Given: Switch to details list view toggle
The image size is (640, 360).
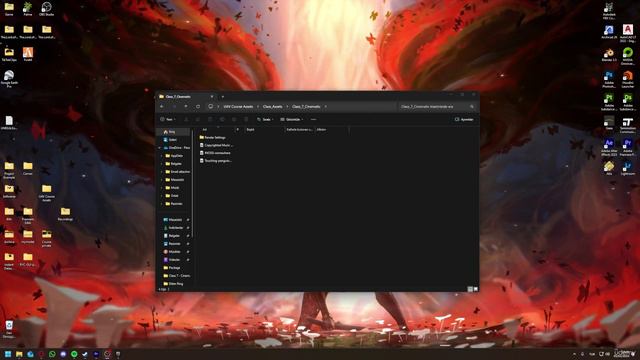Looking at the screenshot, I should 470,289.
